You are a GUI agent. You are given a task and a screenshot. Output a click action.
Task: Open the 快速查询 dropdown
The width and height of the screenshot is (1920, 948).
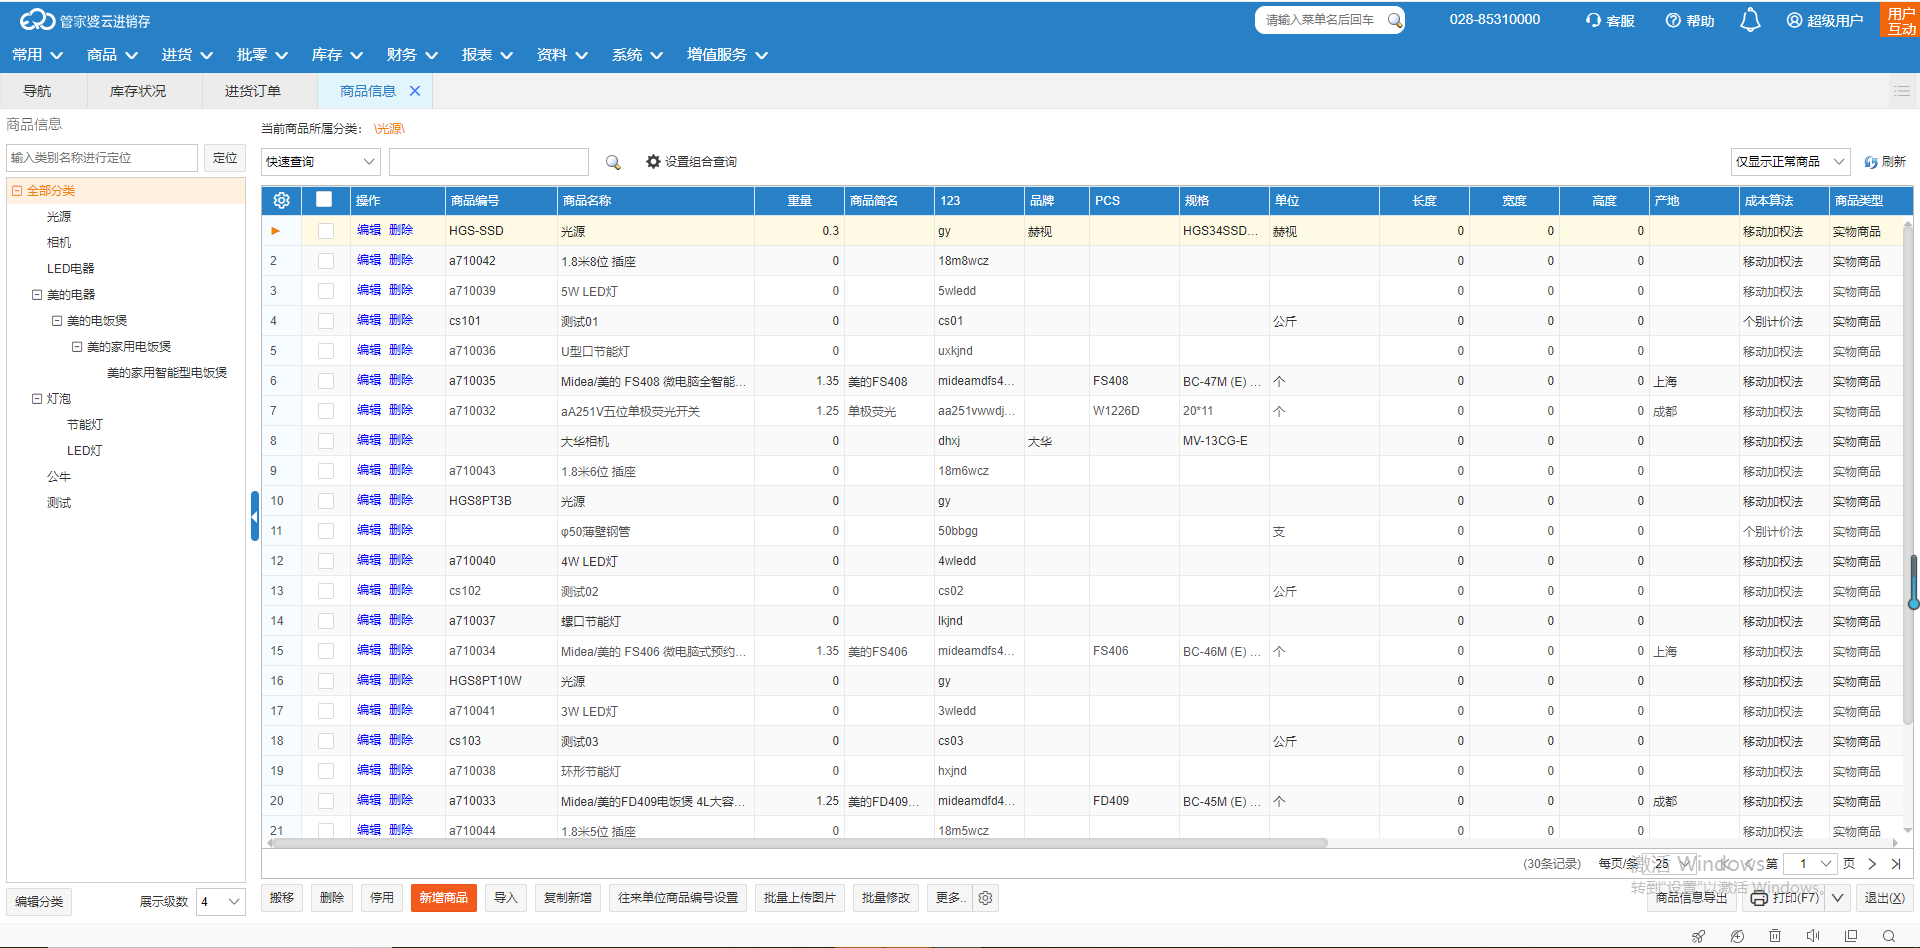click(321, 162)
